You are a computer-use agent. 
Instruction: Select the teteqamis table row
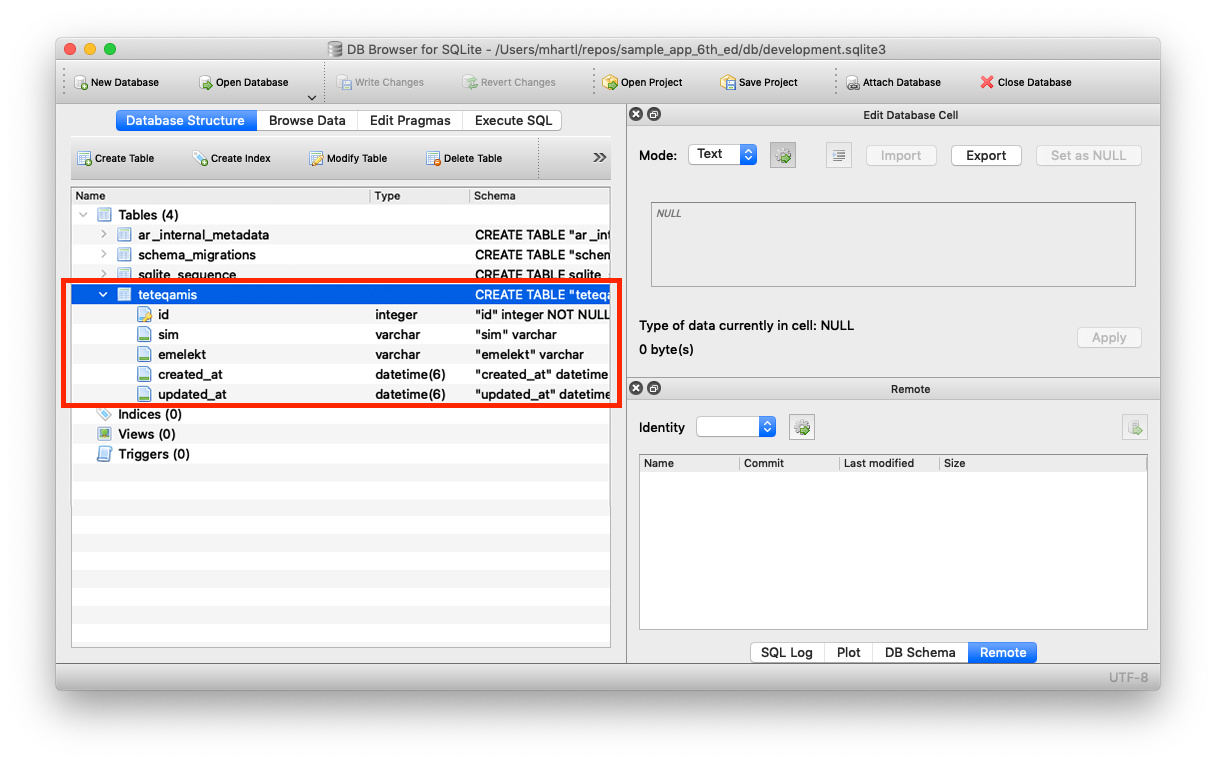pyautogui.click(x=341, y=295)
